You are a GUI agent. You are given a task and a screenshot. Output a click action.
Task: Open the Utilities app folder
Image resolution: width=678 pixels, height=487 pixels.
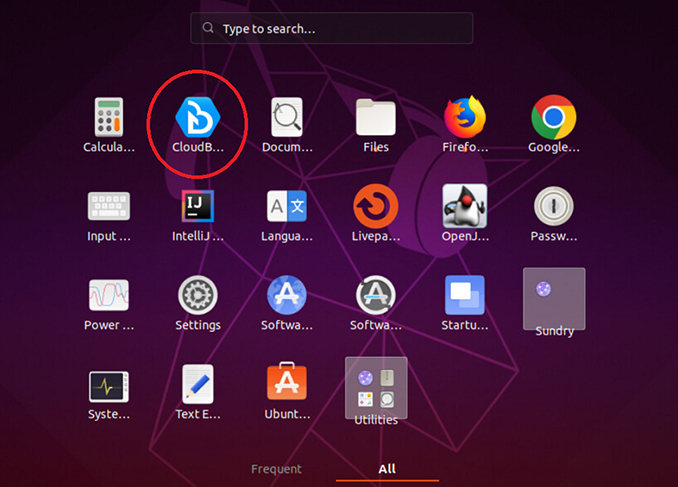[376, 388]
